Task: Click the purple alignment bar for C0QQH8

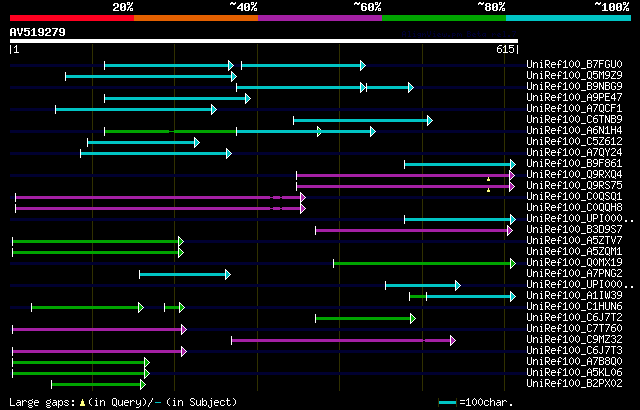Action: point(158,208)
